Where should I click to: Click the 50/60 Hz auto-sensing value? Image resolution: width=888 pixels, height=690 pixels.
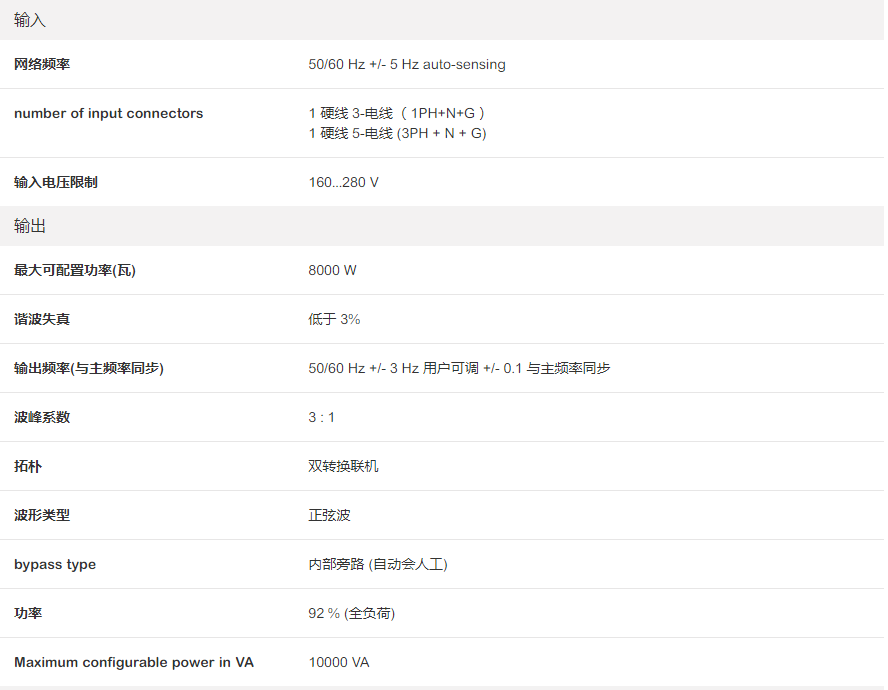(407, 65)
